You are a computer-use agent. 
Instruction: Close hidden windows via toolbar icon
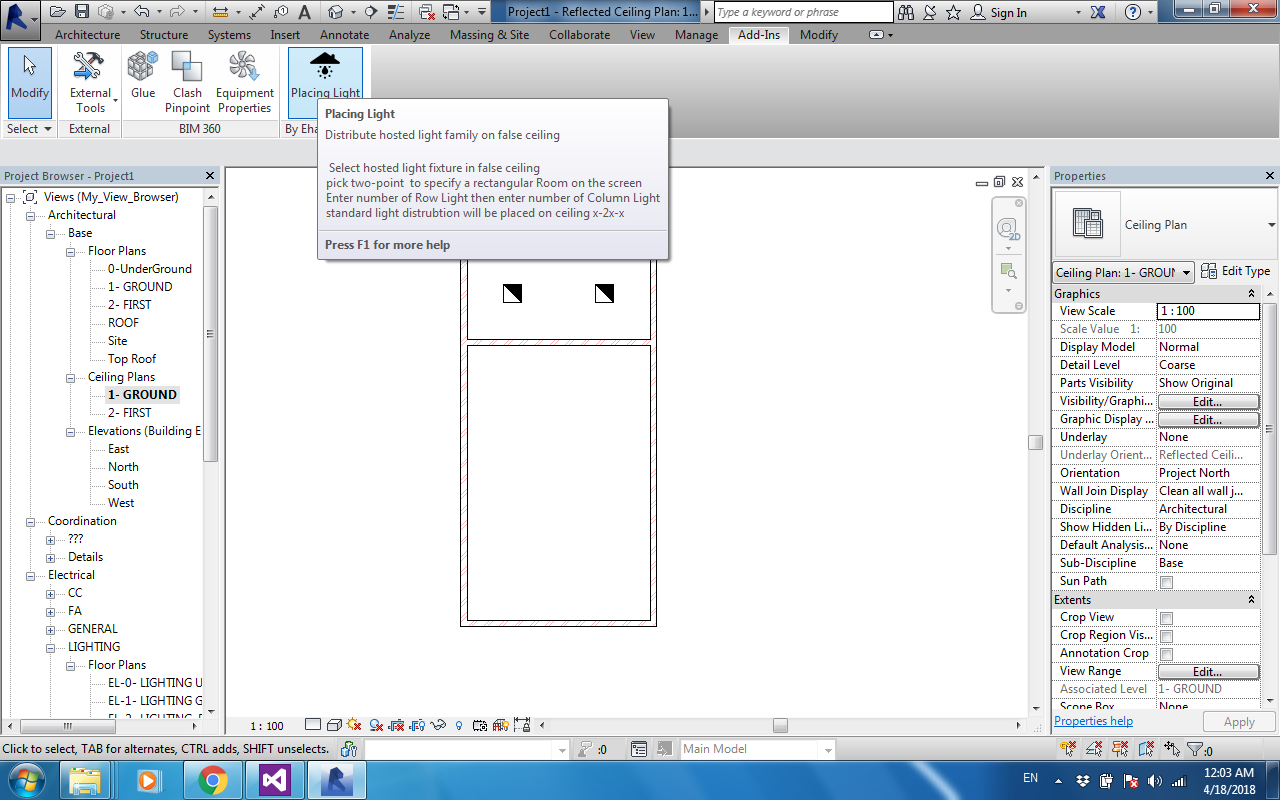(x=427, y=12)
